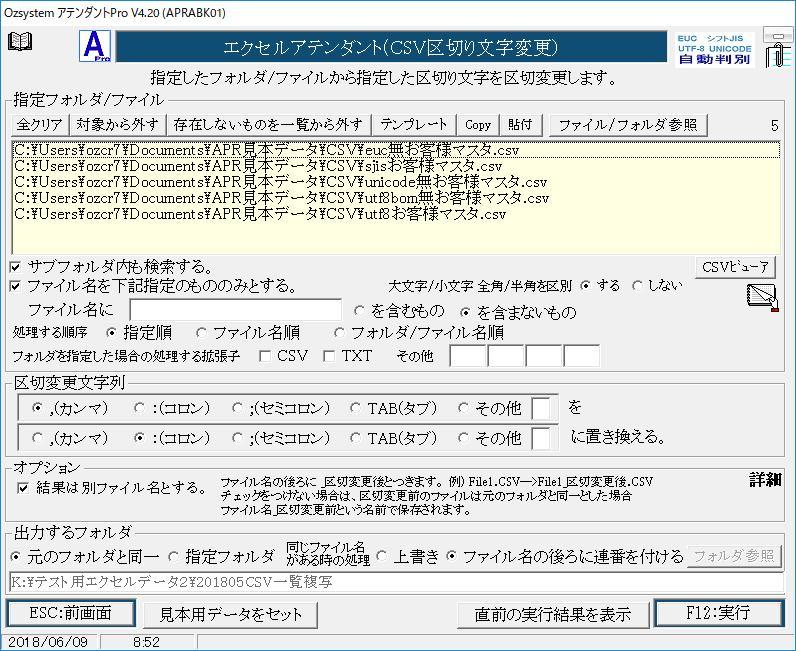The width and height of the screenshot is (796, 651).
Task: Click the last その他 extension box
Action: coord(582,356)
